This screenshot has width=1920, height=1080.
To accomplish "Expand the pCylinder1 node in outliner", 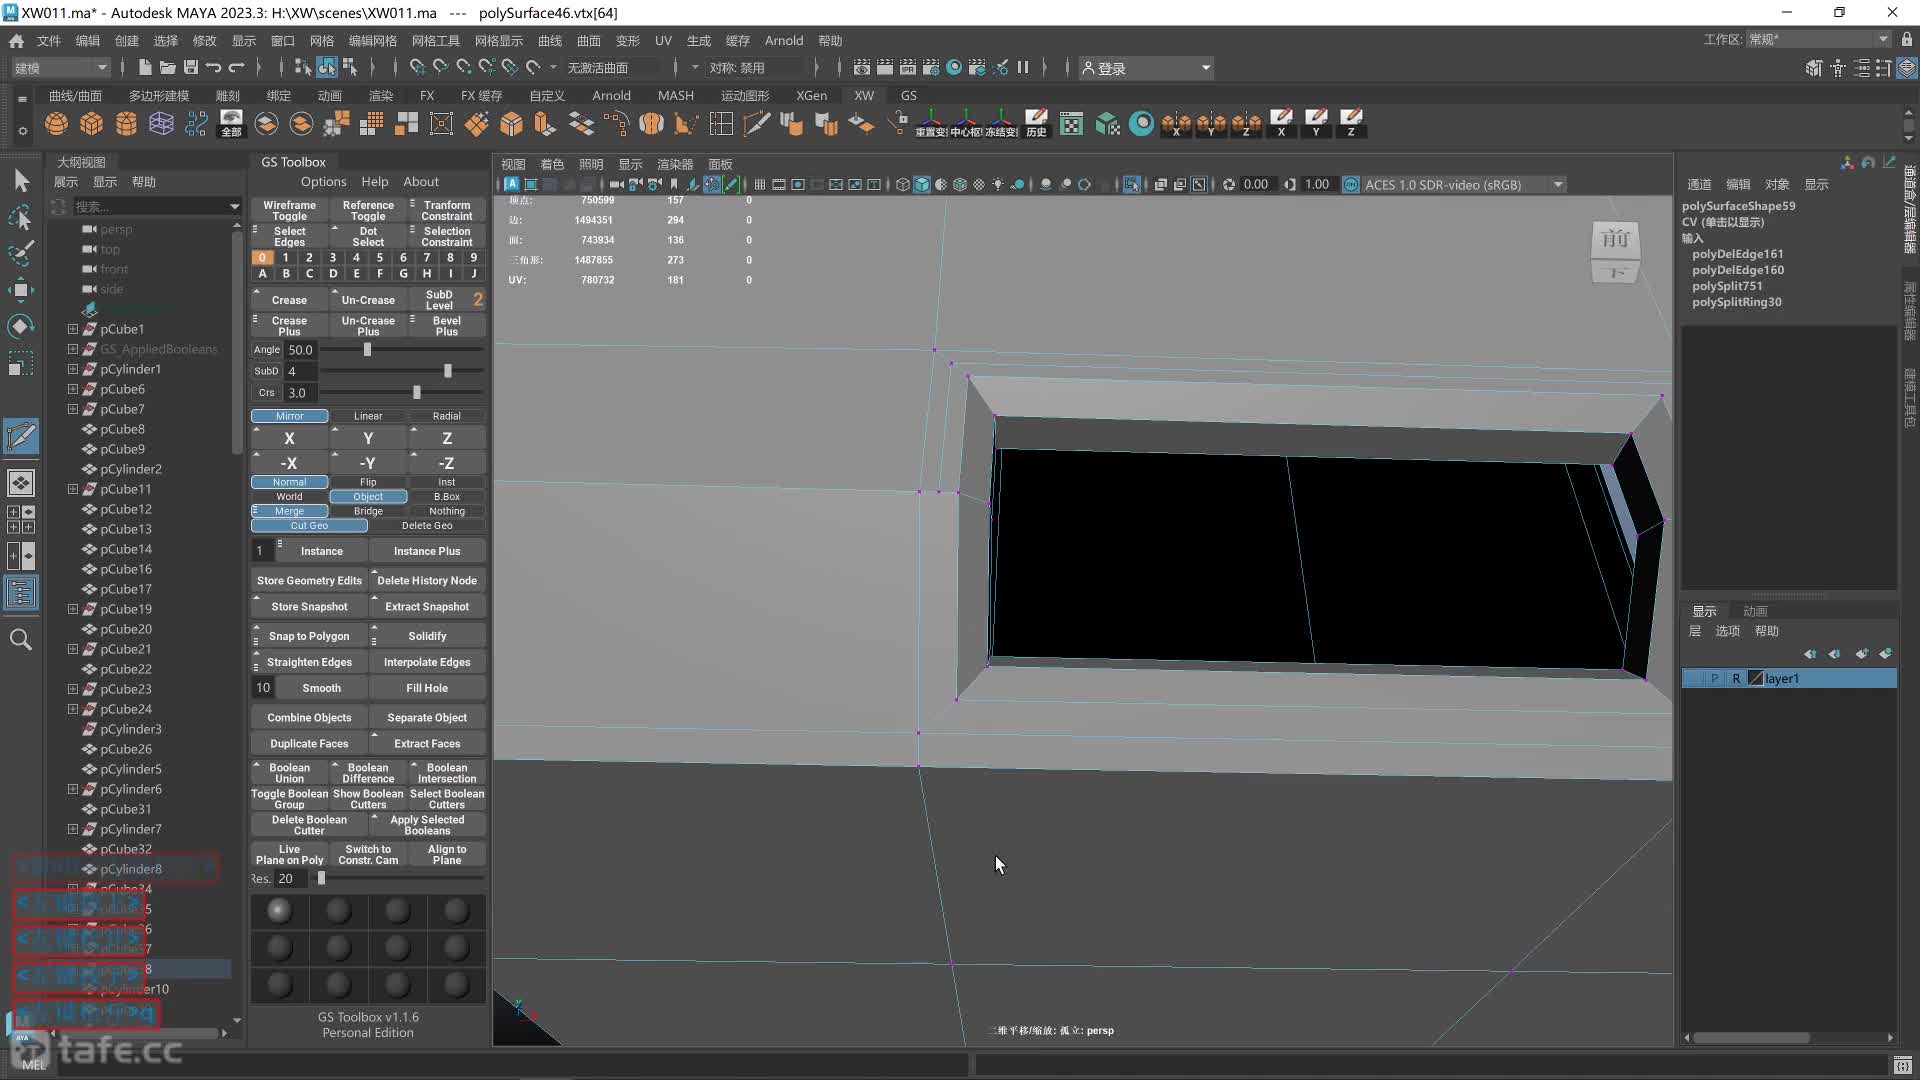I will click(x=72, y=369).
